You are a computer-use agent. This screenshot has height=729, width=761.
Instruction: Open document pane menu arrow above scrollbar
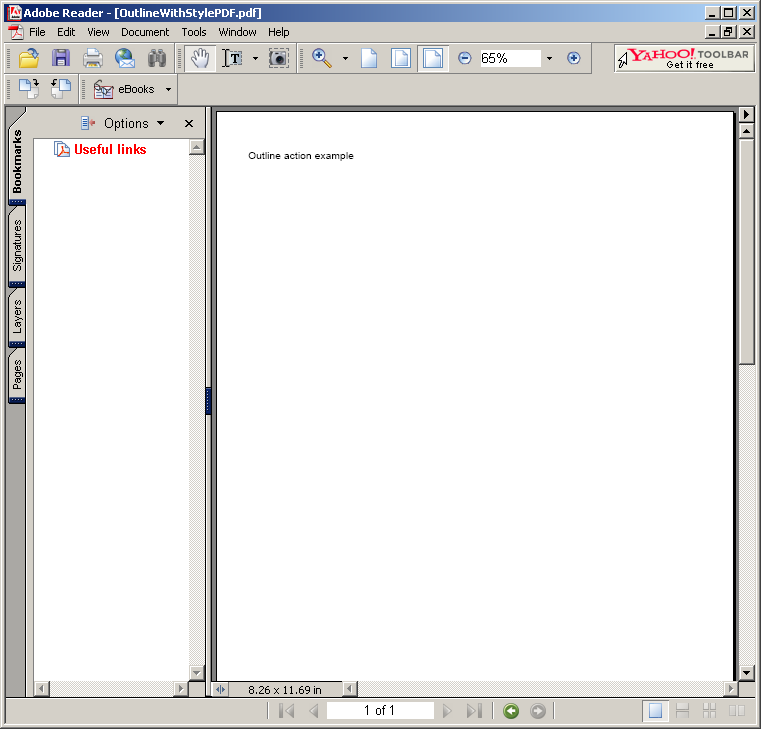pyautogui.click(x=746, y=115)
